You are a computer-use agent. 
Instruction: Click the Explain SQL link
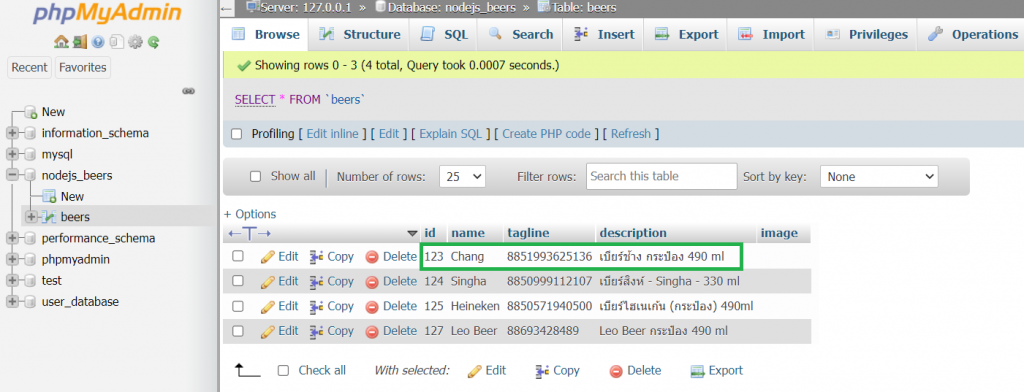coord(450,134)
